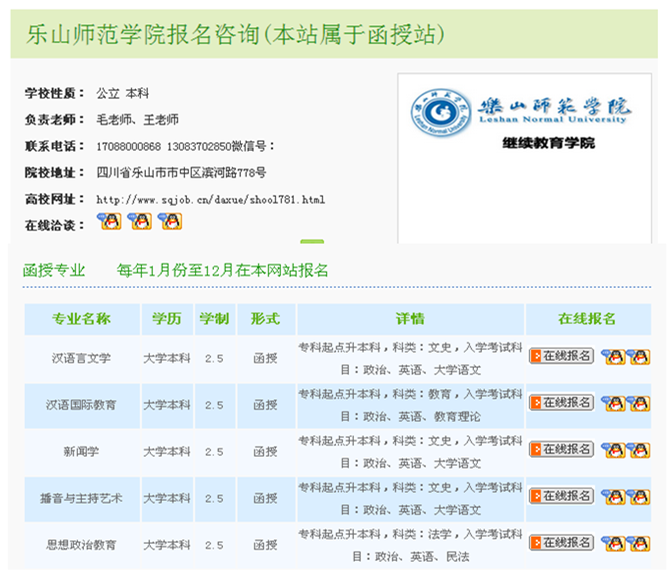Viewport: 667px width, 570px height.
Task: Click 在线报名 button for 思想政治教育
Action: coord(561,543)
